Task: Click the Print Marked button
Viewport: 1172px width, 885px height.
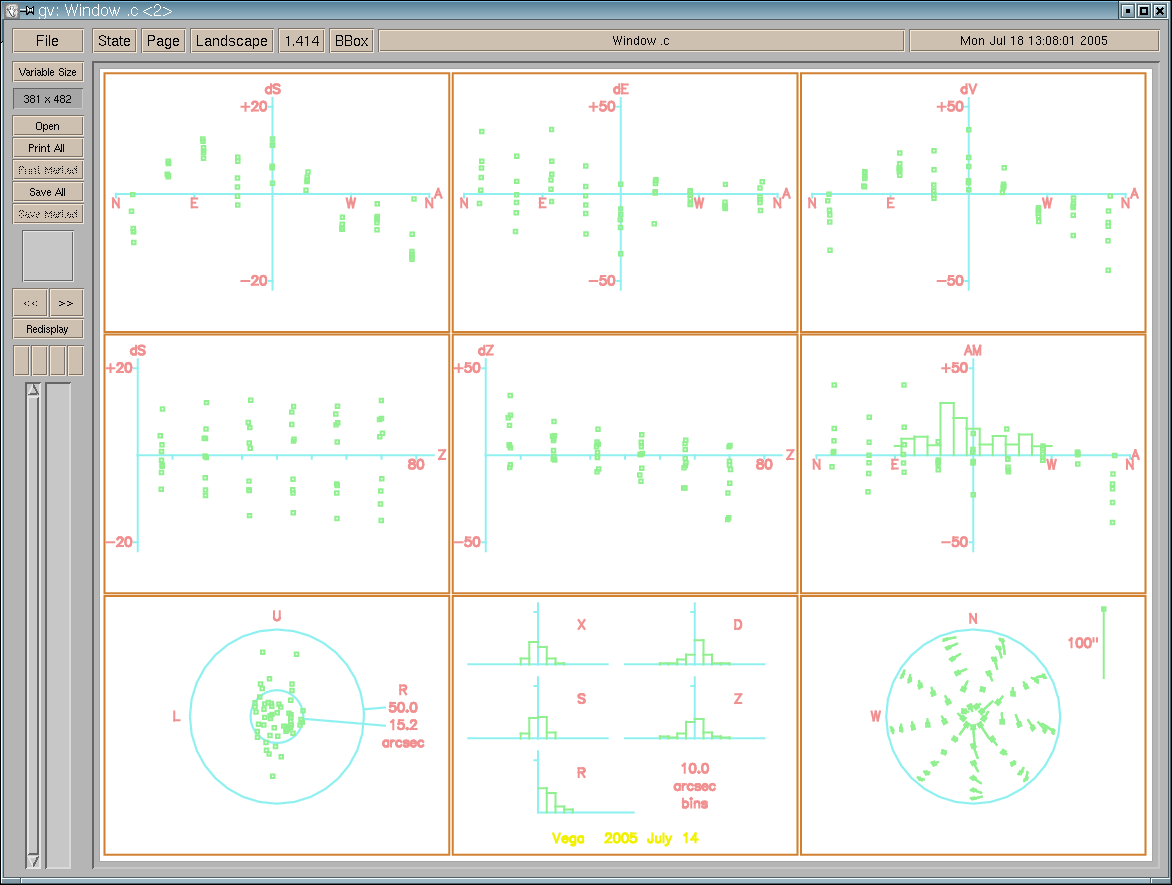Action: (x=48, y=170)
